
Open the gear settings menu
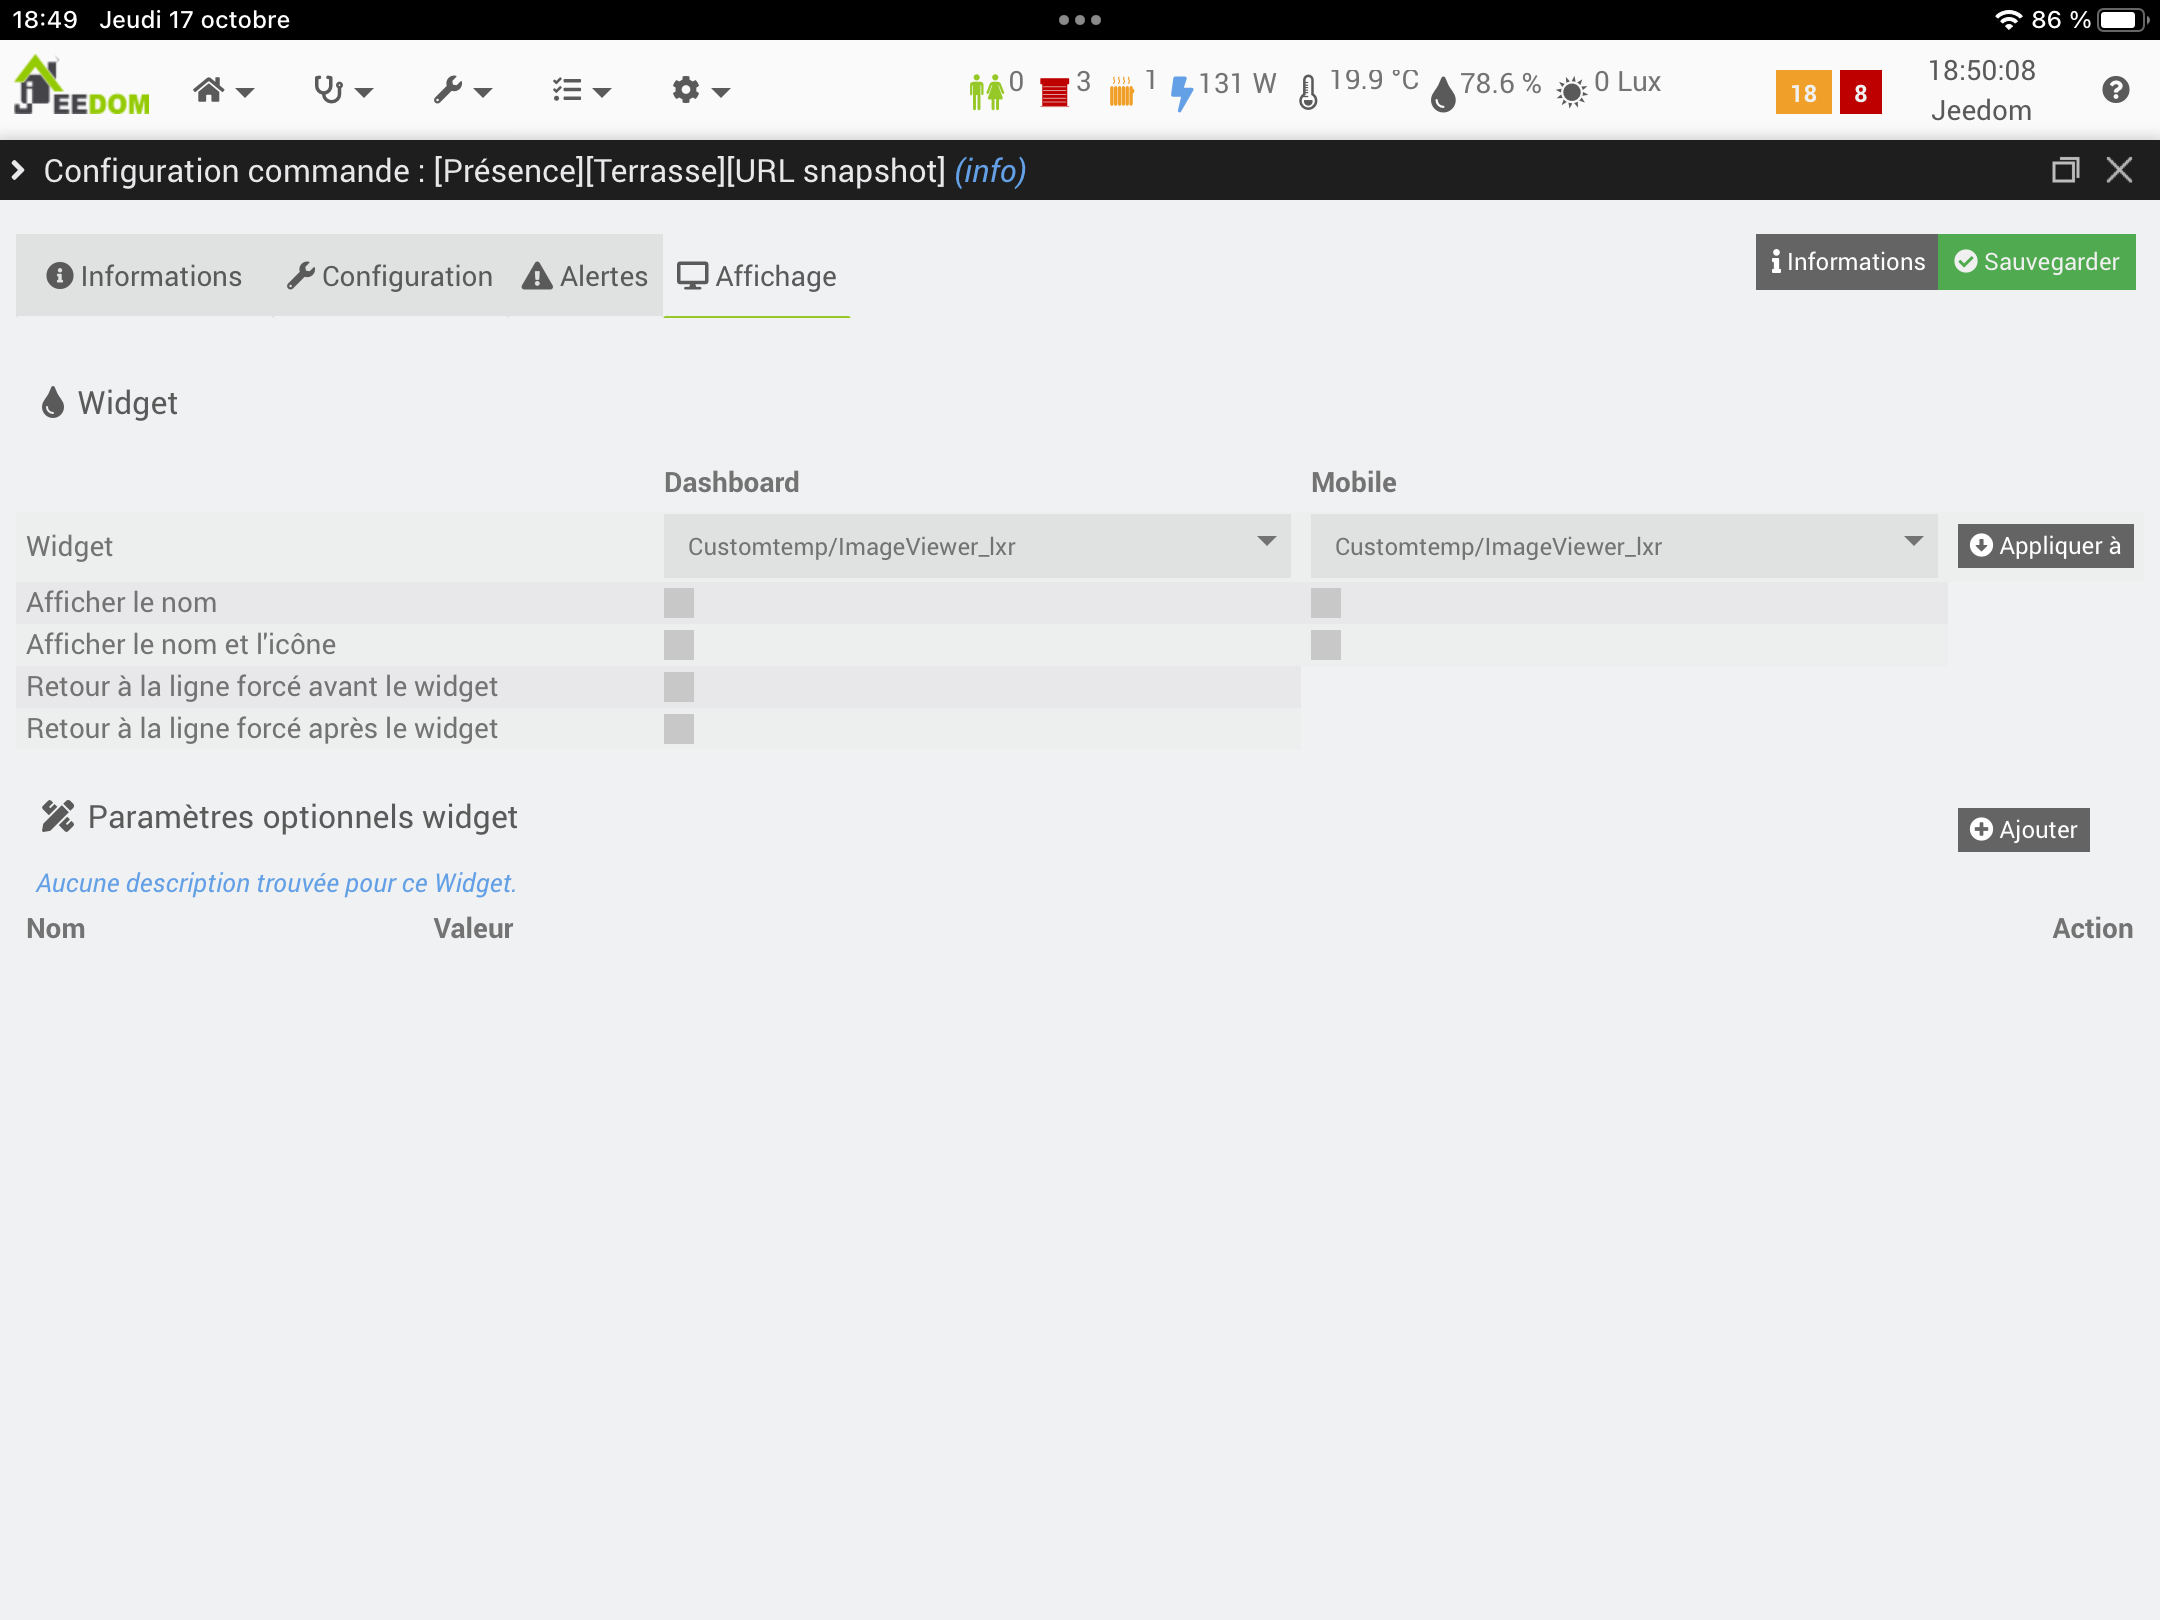pyautogui.click(x=700, y=91)
